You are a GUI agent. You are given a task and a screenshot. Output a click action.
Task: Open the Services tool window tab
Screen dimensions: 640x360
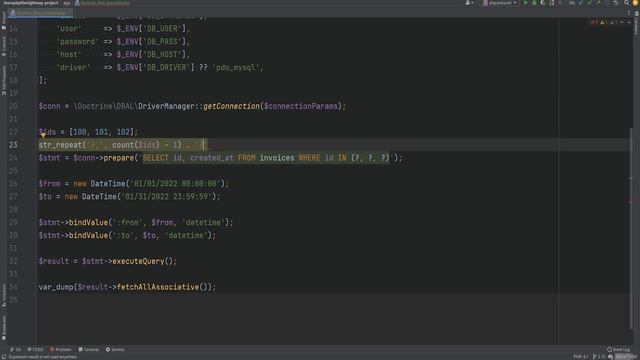coord(115,349)
